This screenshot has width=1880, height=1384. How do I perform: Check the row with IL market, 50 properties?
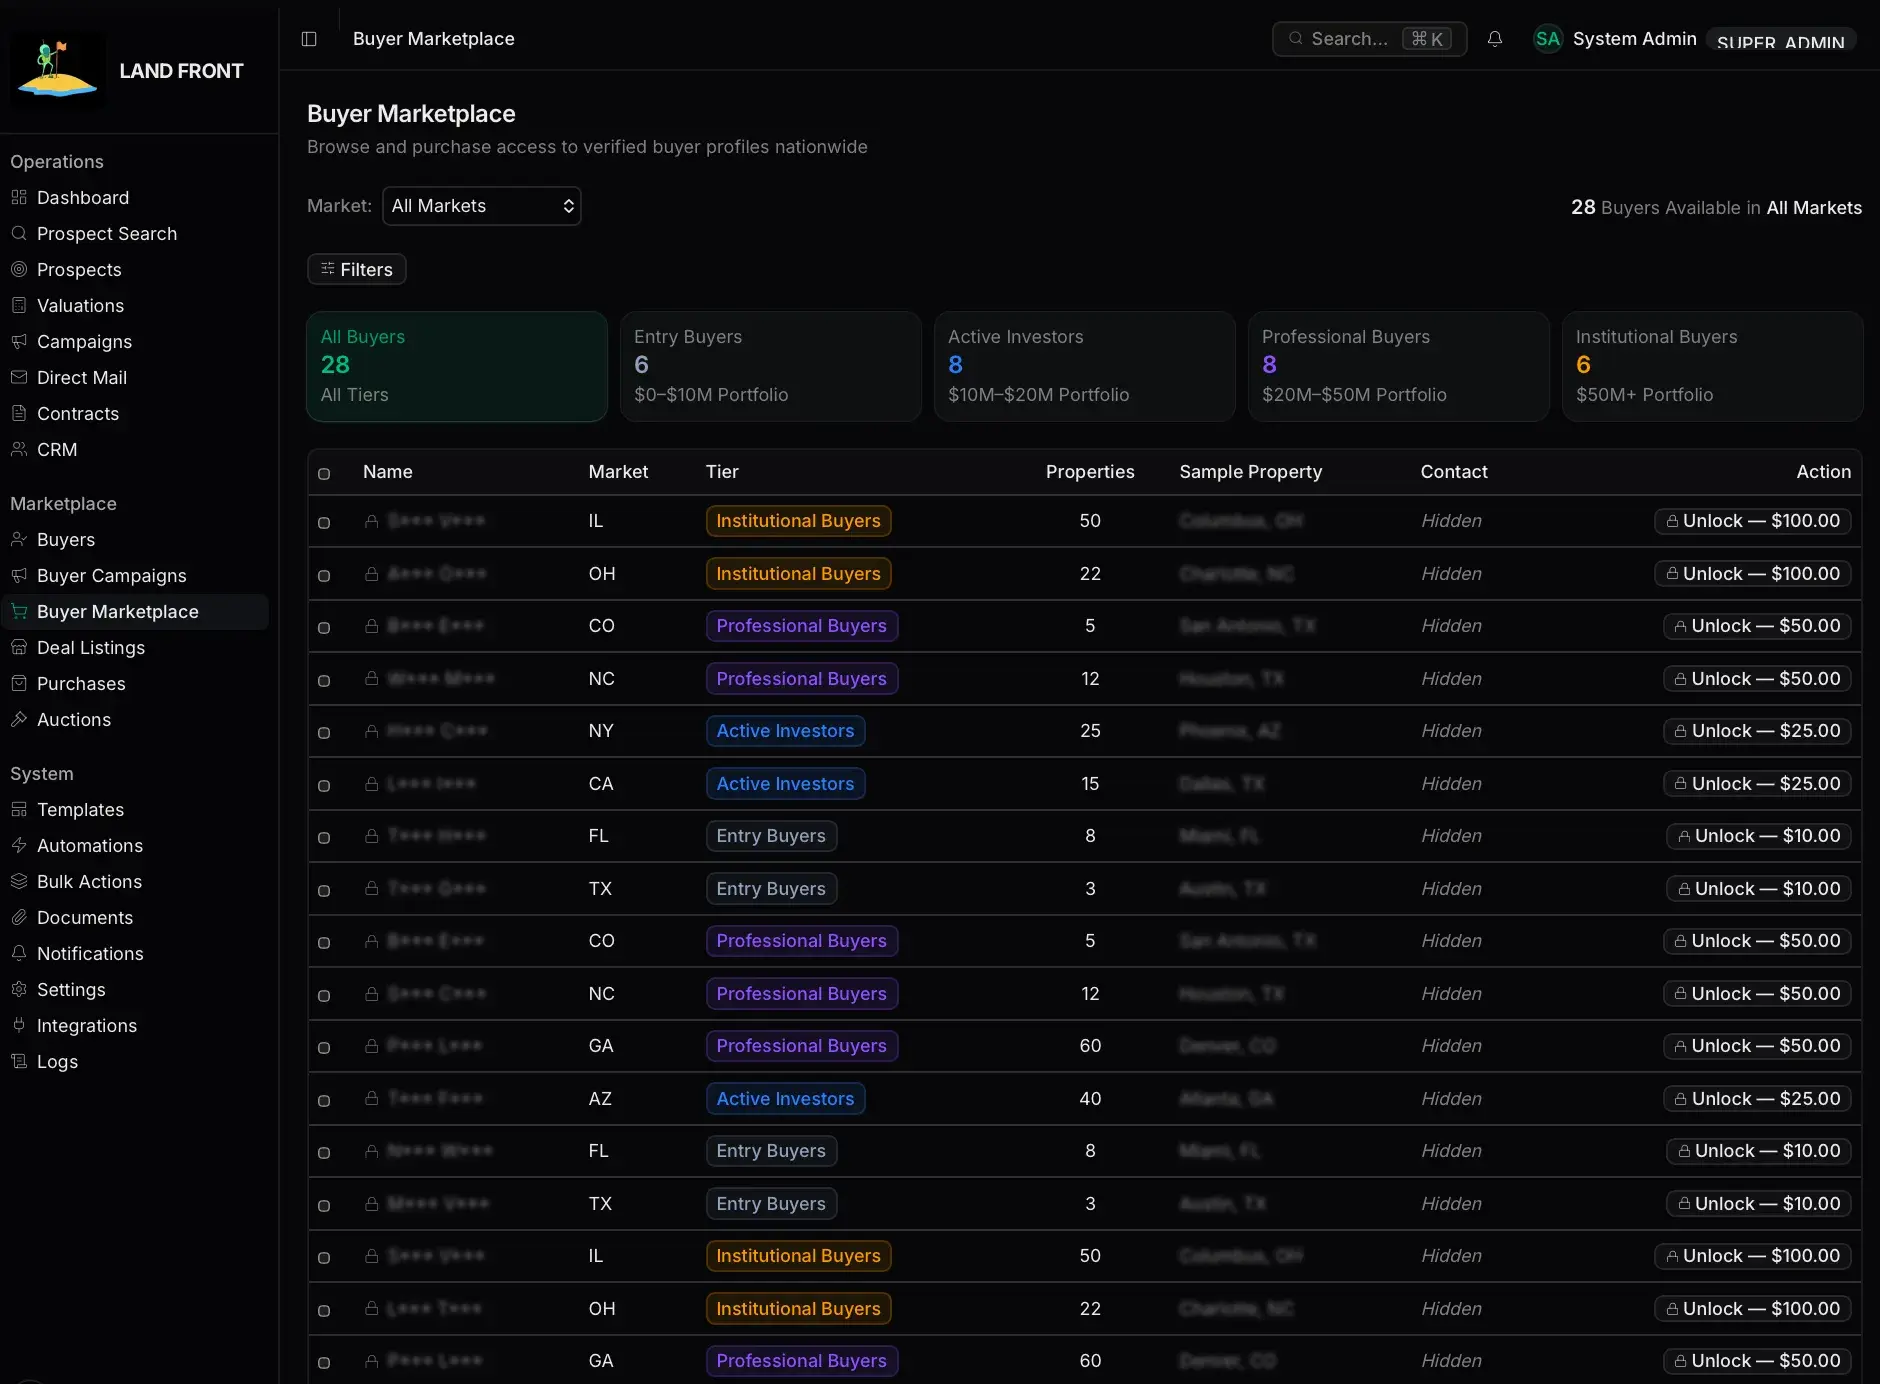pos(324,522)
